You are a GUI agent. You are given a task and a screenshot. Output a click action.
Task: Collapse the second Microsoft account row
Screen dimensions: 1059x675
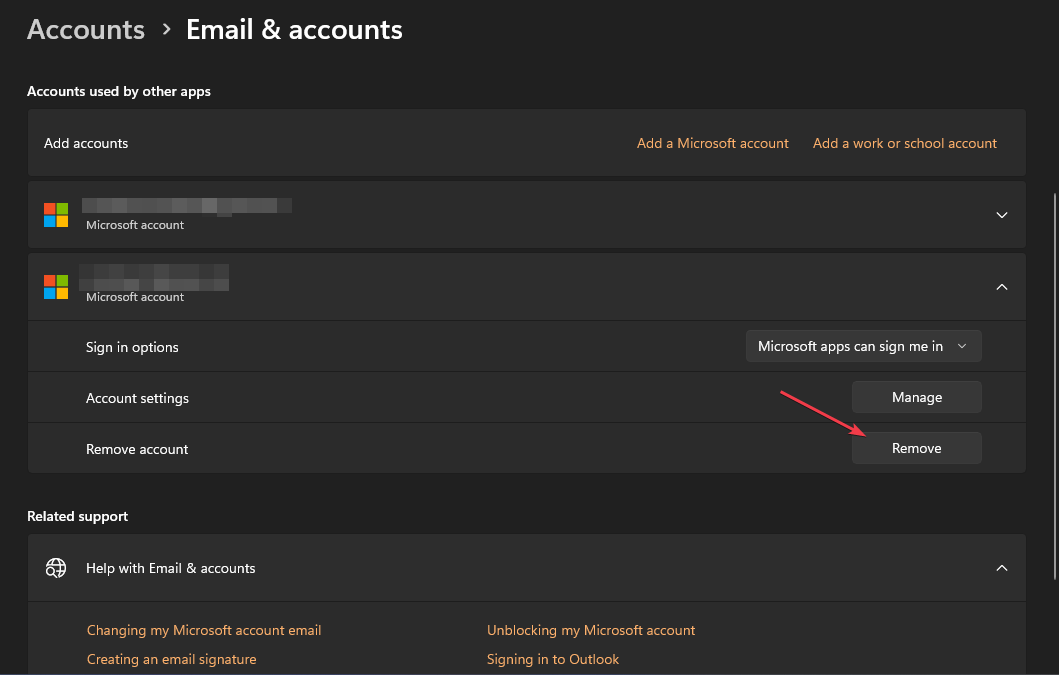(x=1002, y=287)
